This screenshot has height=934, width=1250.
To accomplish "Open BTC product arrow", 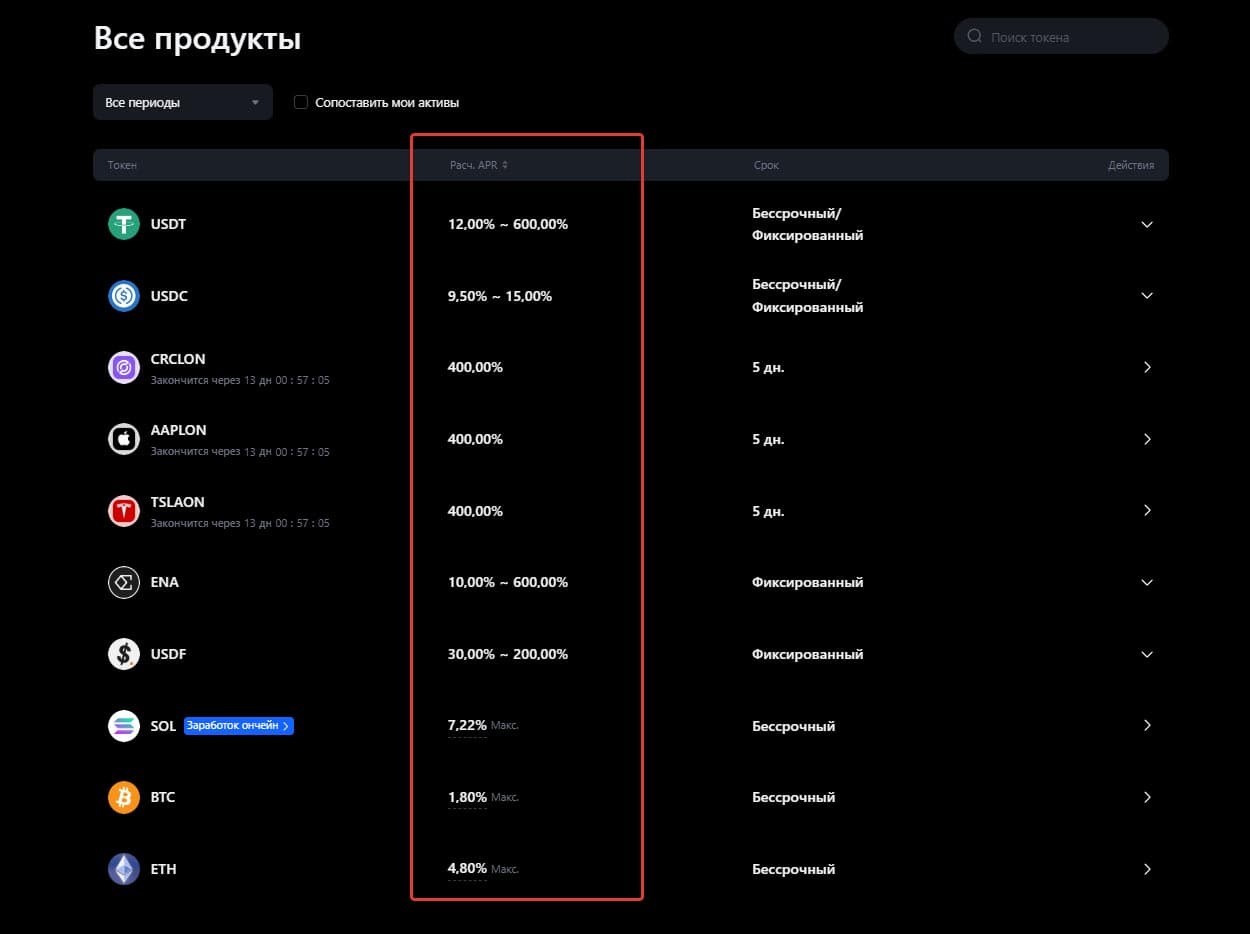I will (x=1147, y=797).
